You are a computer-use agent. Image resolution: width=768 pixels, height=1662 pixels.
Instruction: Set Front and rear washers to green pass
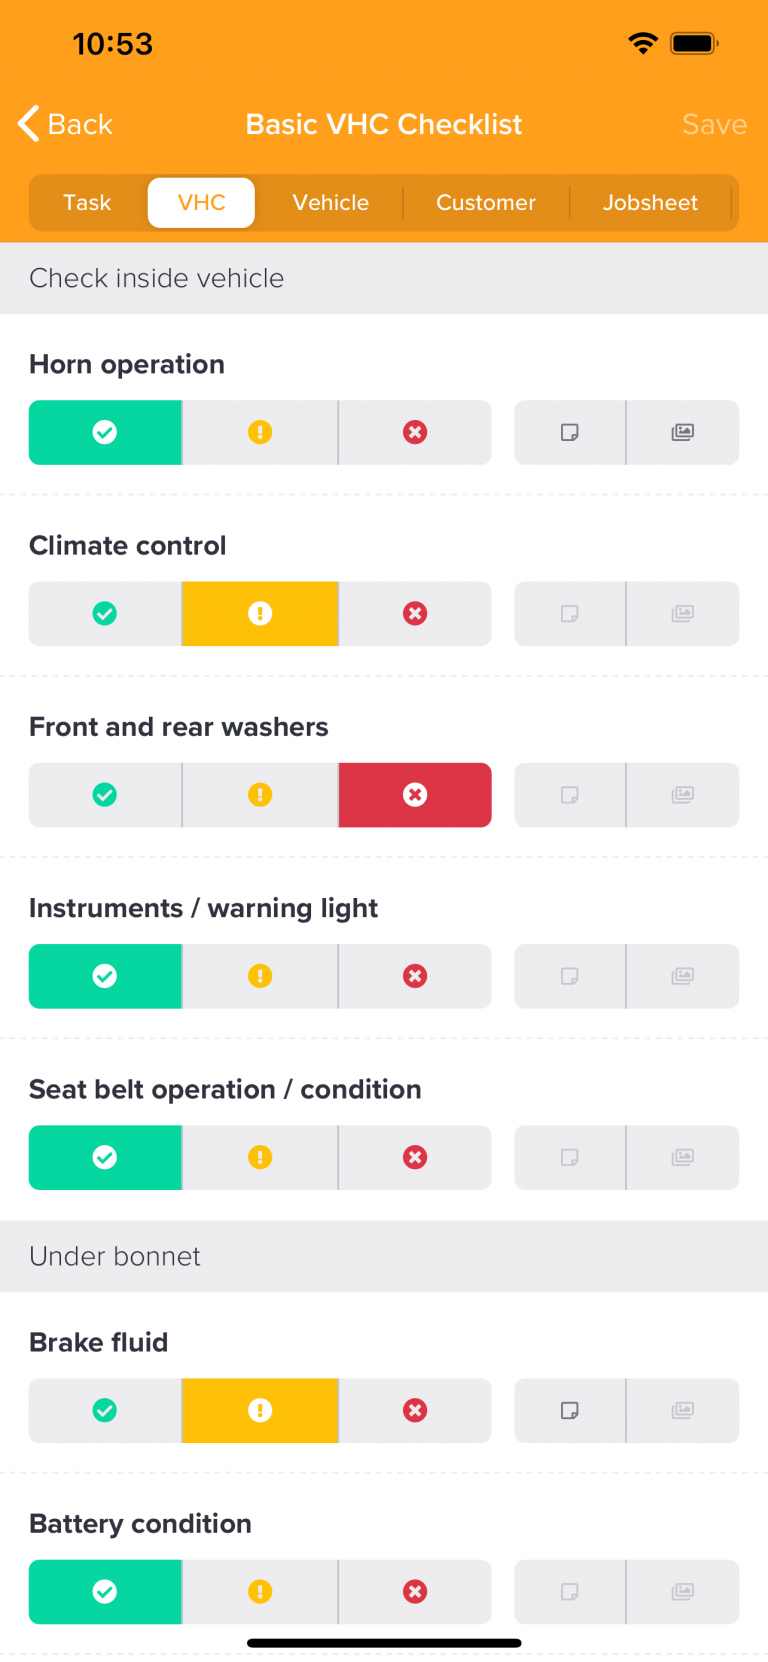pos(105,794)
